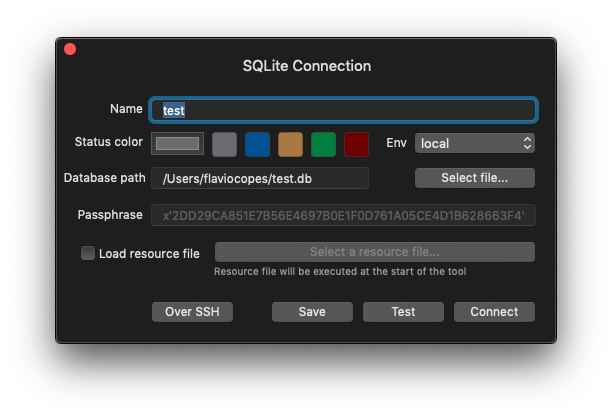612x417 pixels.
Task: Focus the Passphrase input field
Action: [x=343, y=215]
